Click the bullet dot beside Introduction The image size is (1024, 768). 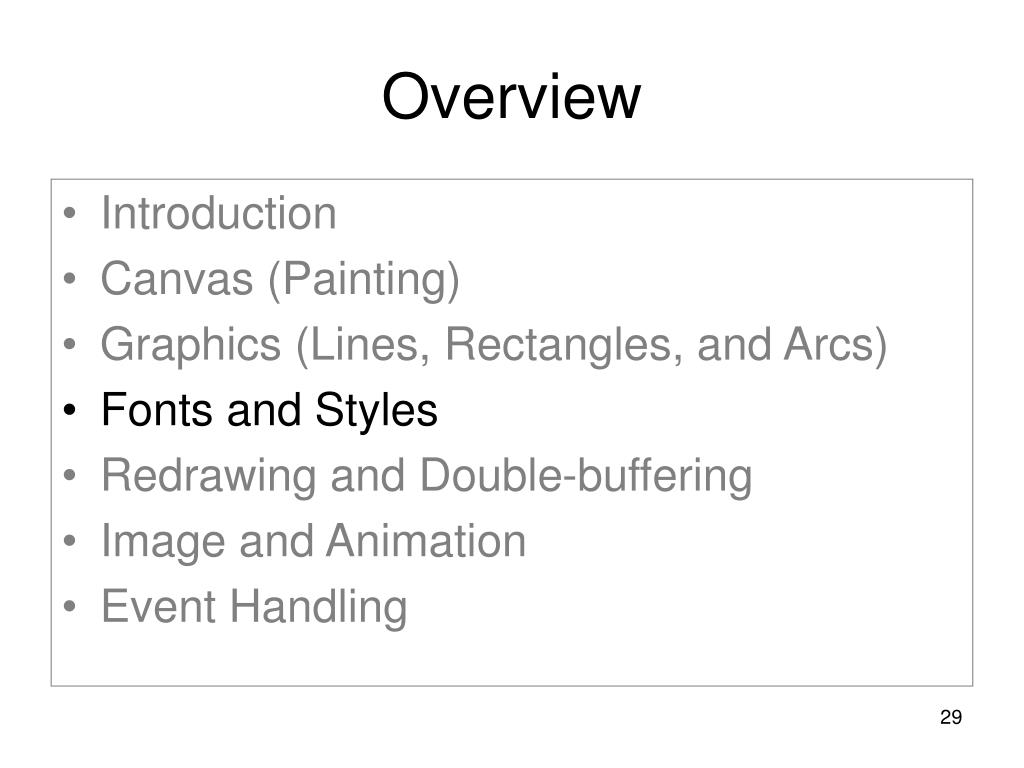[70, 214]
